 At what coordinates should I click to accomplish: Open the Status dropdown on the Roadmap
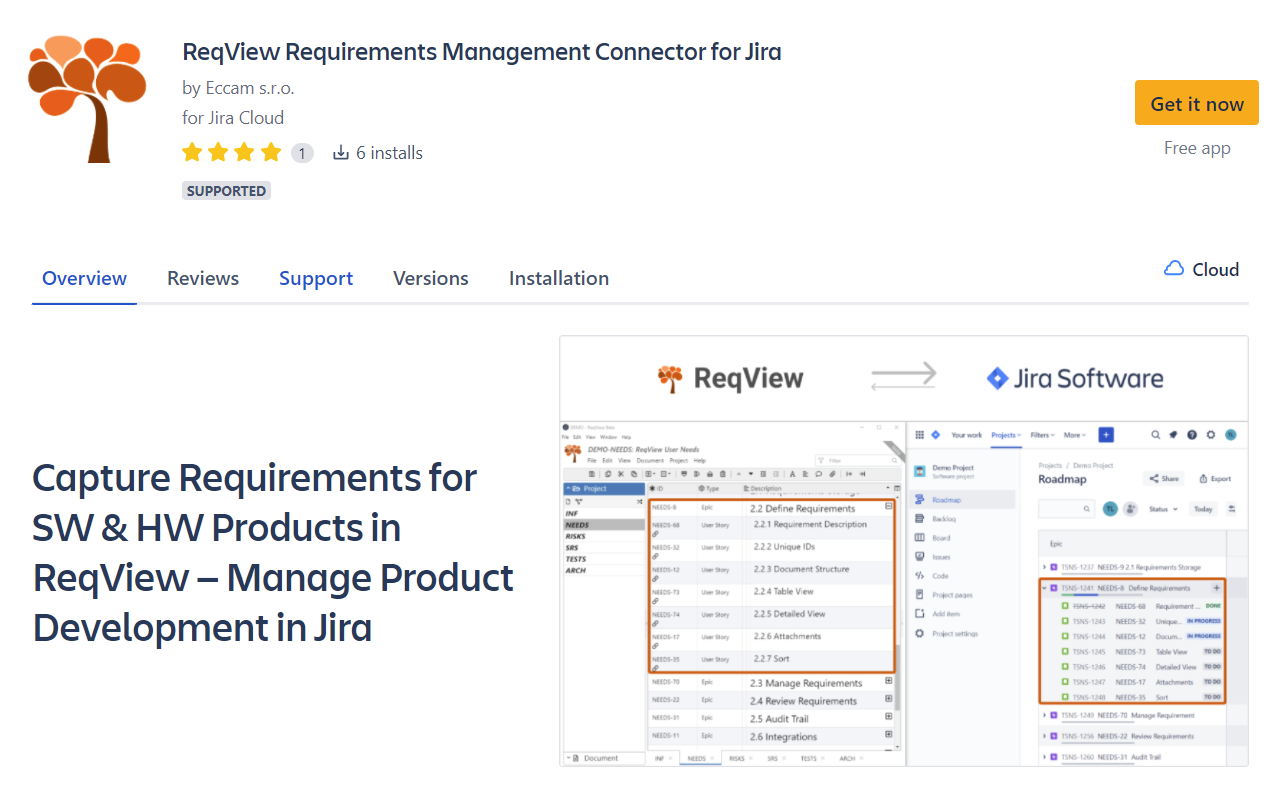click(x=1162, y=509)
